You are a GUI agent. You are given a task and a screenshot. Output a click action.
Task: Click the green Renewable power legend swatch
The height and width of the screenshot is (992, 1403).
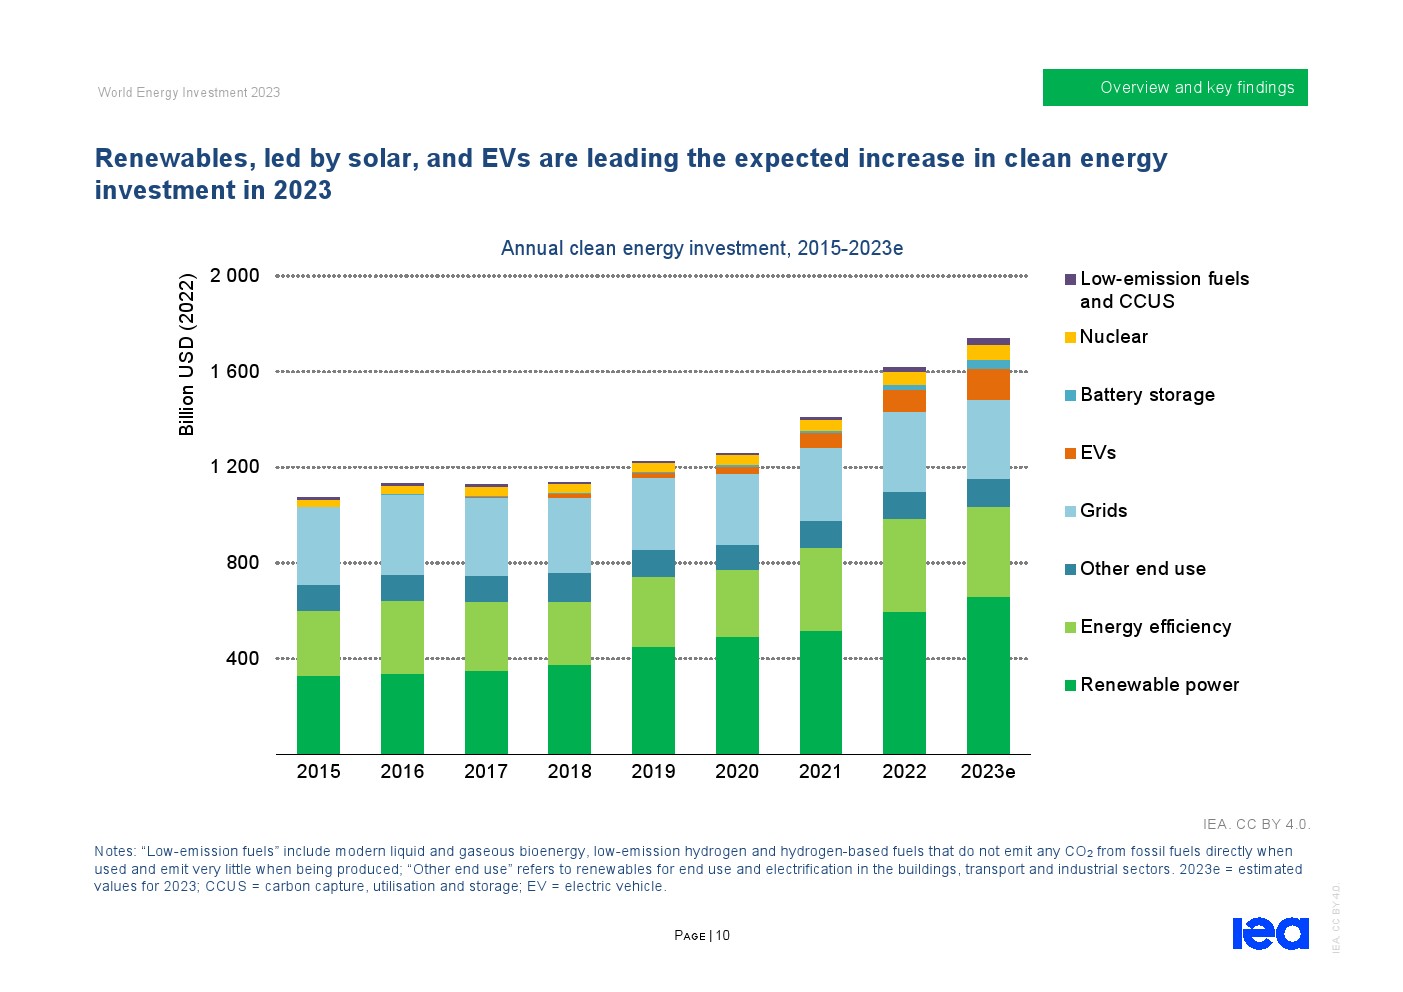coord(1070,685)
